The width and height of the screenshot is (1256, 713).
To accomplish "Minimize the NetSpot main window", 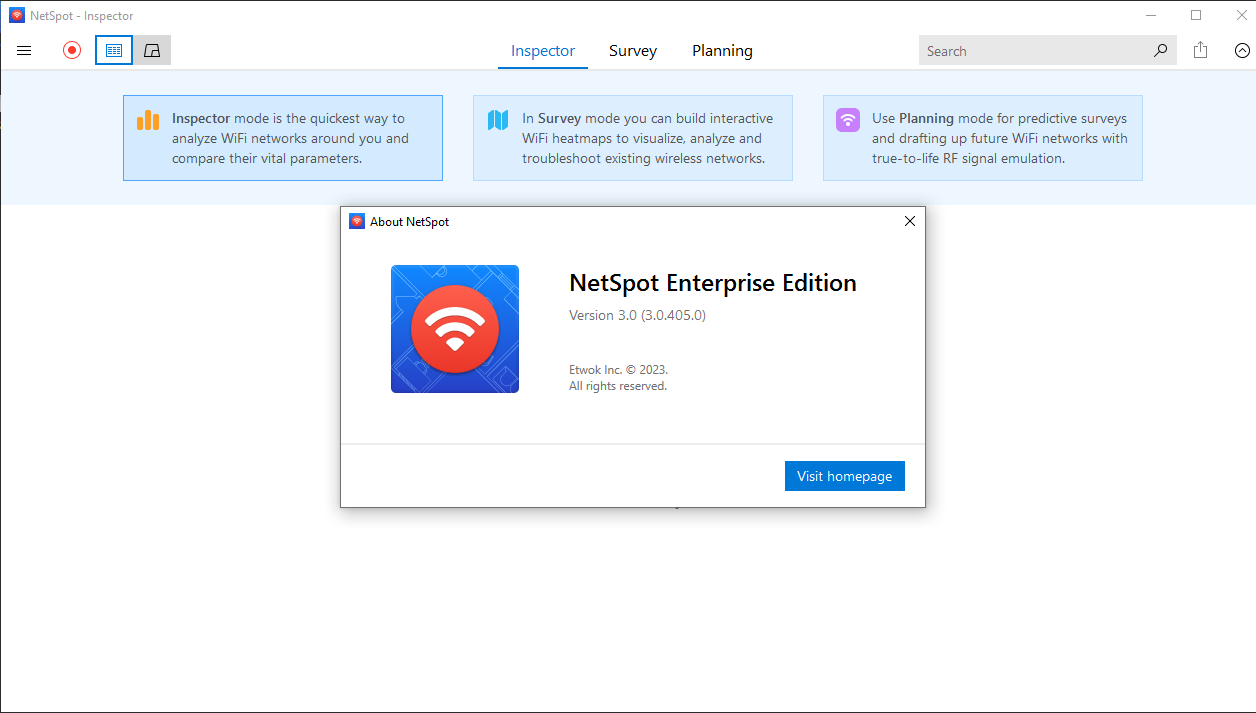I will [x=1150, y=15].
